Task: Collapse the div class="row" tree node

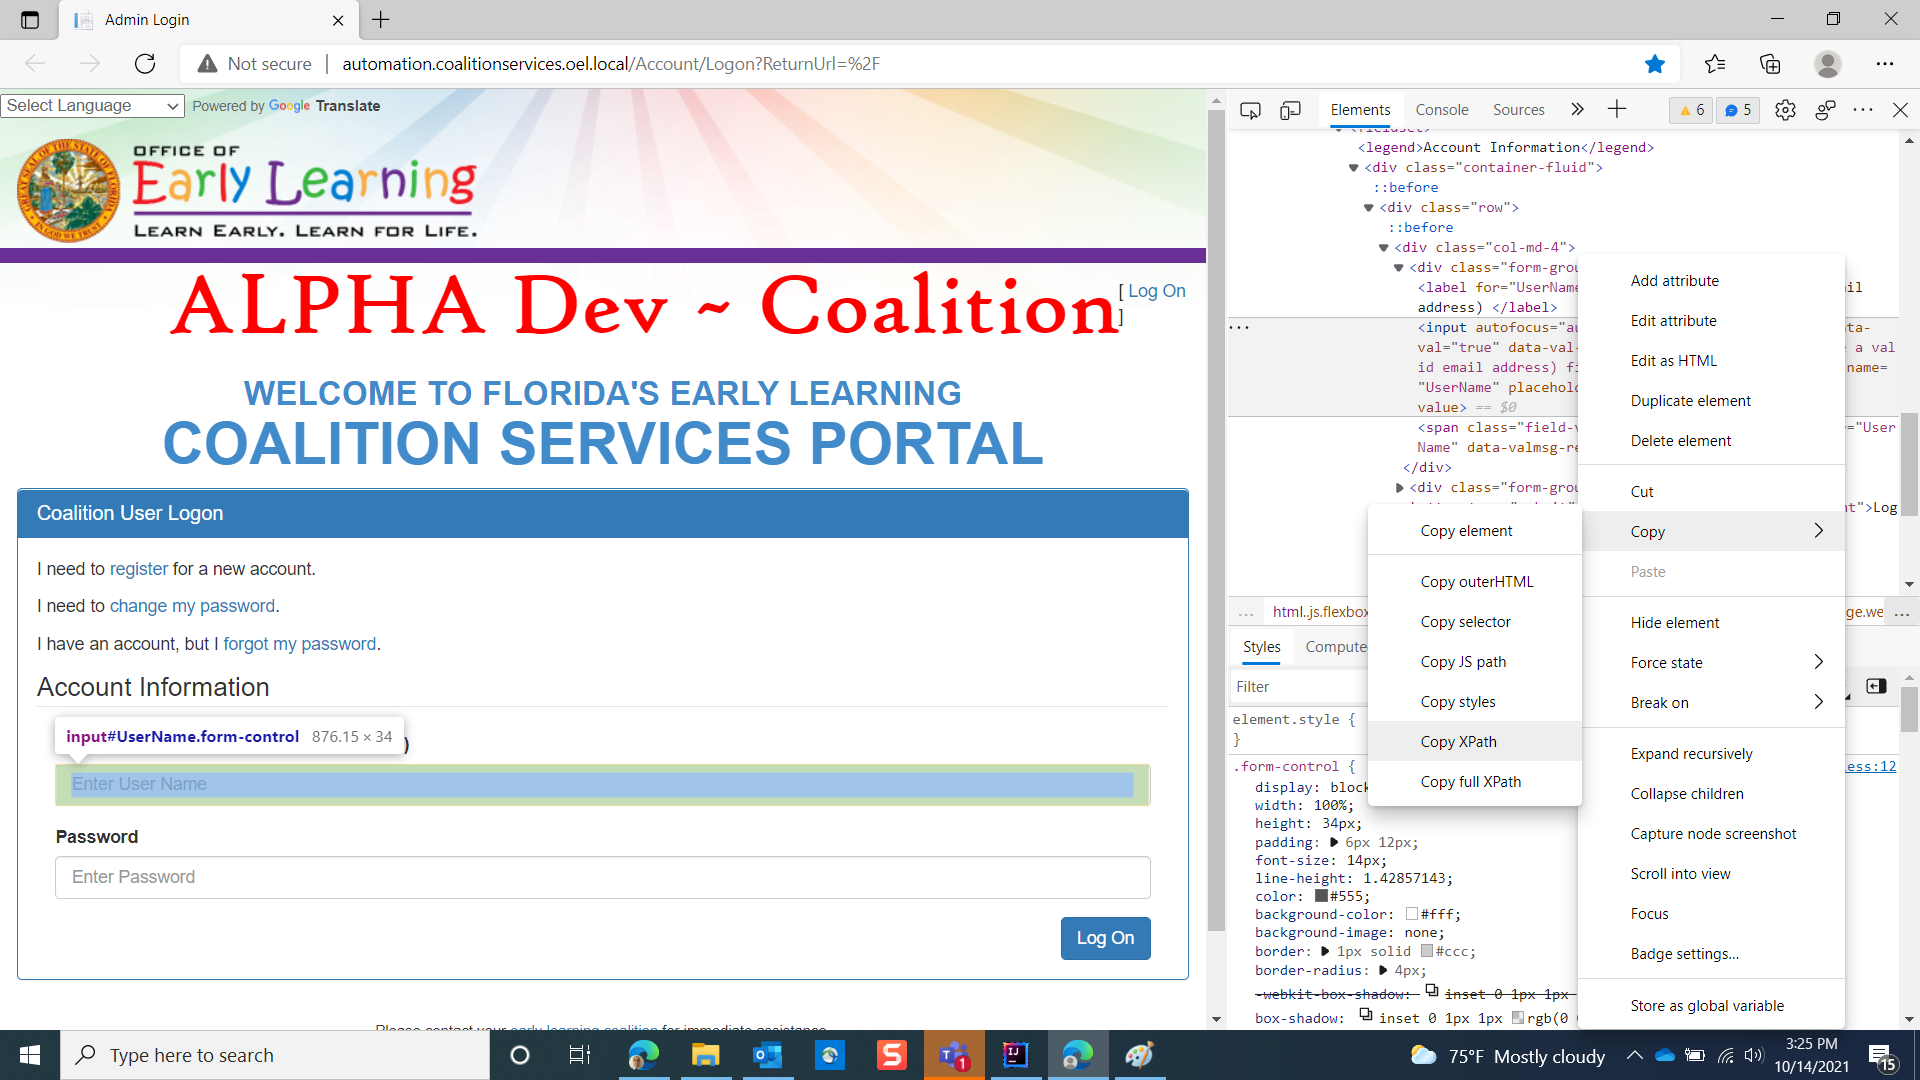Action: tap(1369, 208)
